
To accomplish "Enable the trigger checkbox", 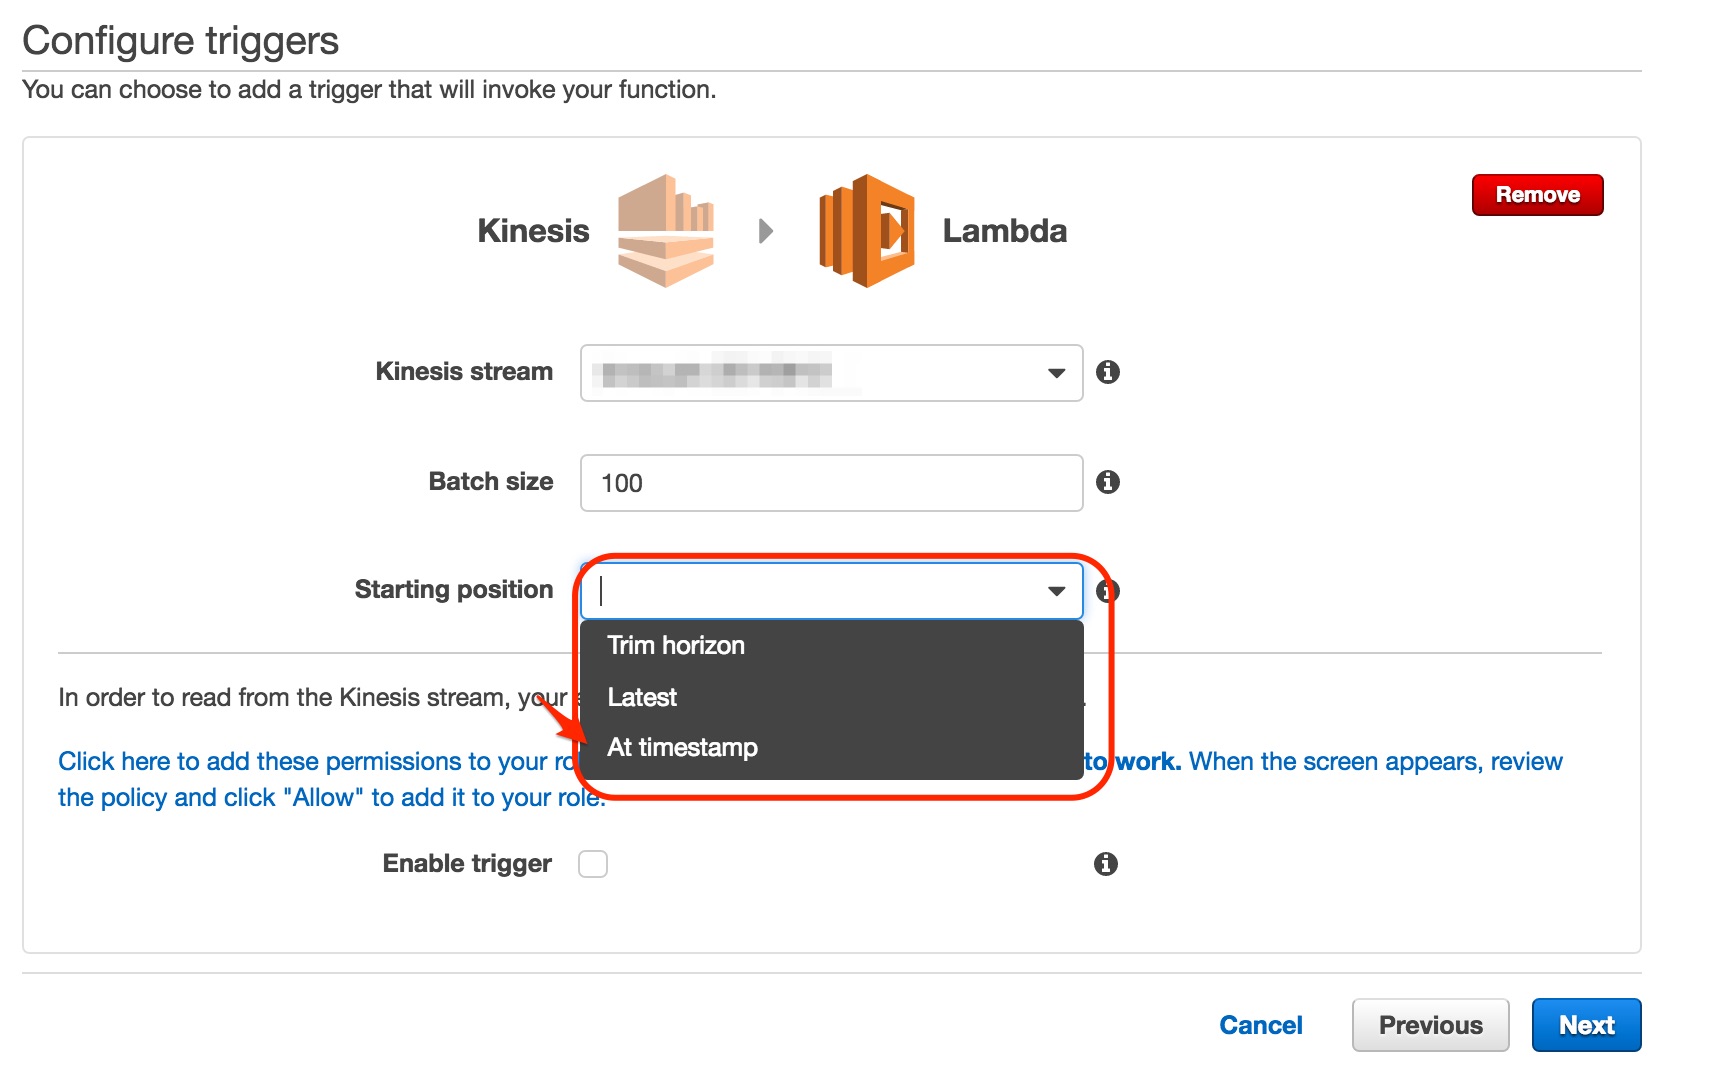I will (x=593, y=863).
